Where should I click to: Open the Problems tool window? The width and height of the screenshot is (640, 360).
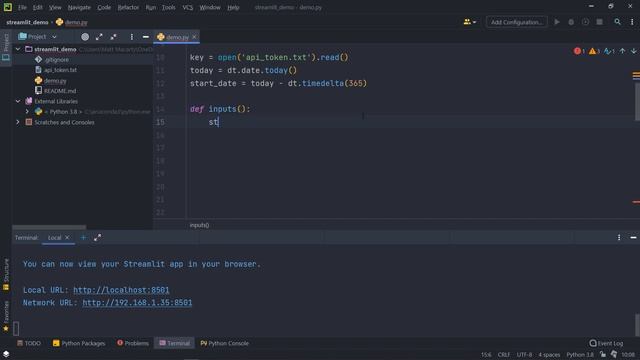click(x=133, y=343)
